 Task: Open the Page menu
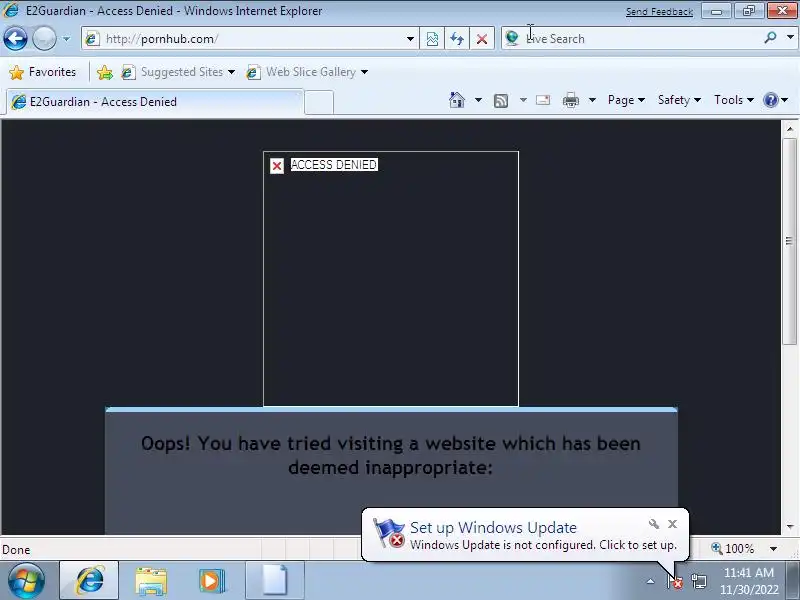pyautogui.click(x=626, y=100)
